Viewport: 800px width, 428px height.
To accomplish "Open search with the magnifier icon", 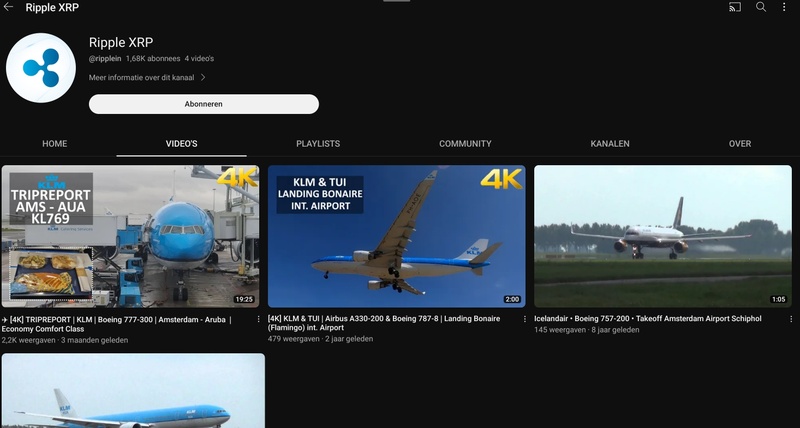I will point(761,7).
